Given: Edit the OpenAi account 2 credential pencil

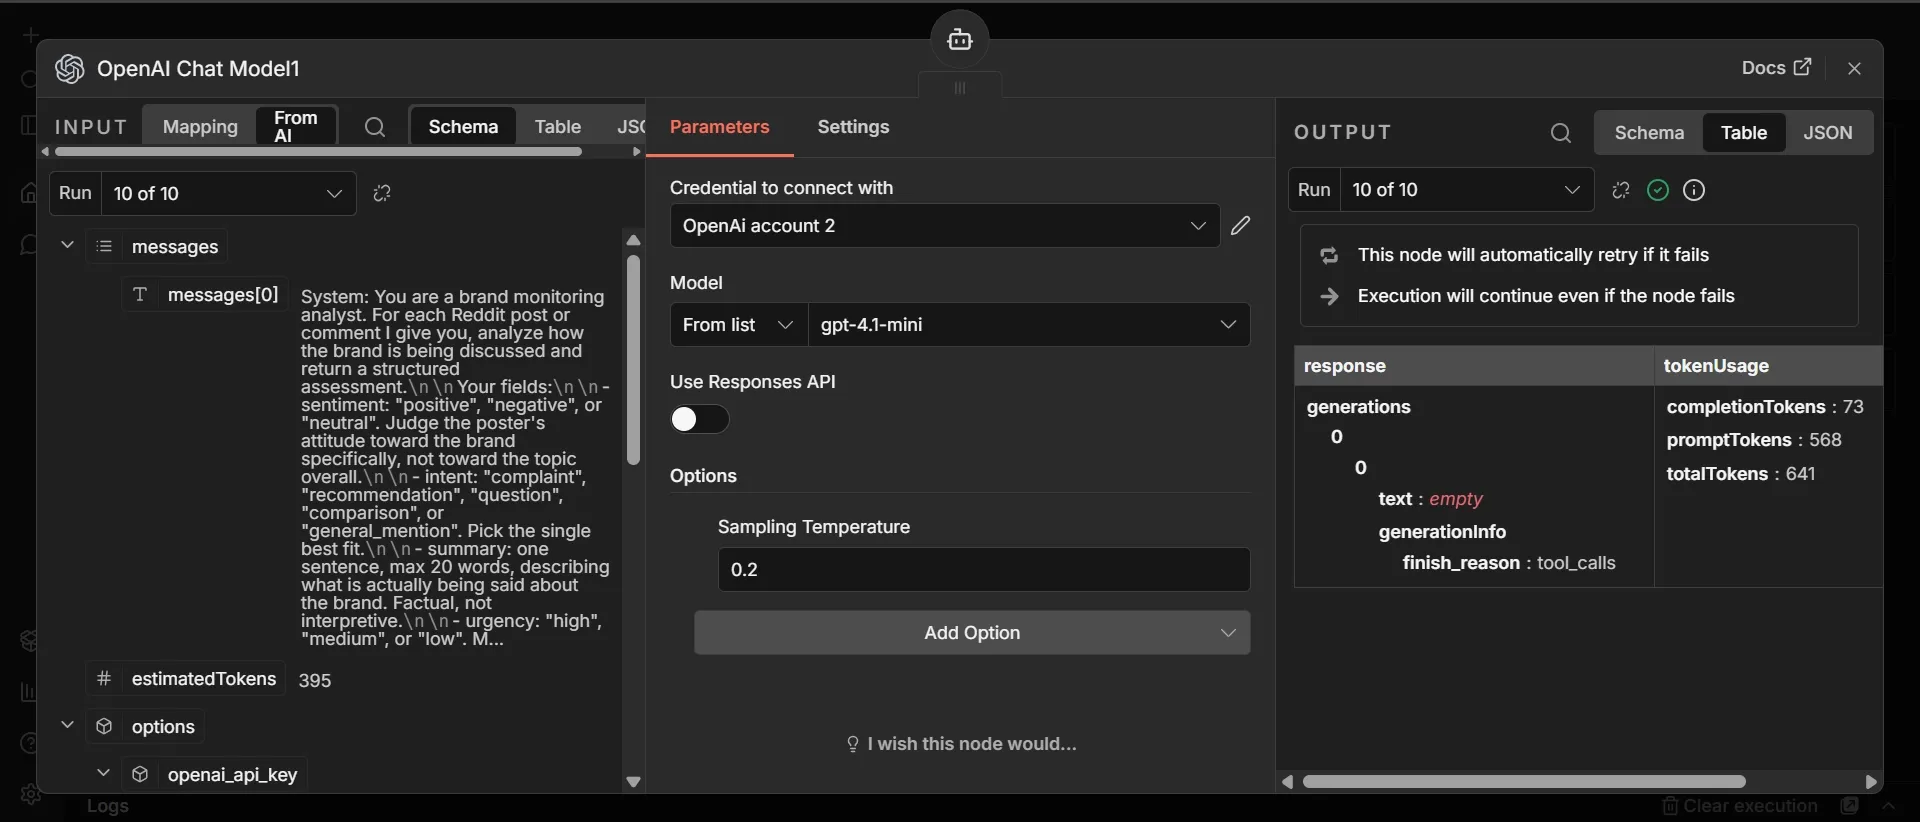Looking at the screenshot, I should pyautogui.click(x=1240, y=226).
